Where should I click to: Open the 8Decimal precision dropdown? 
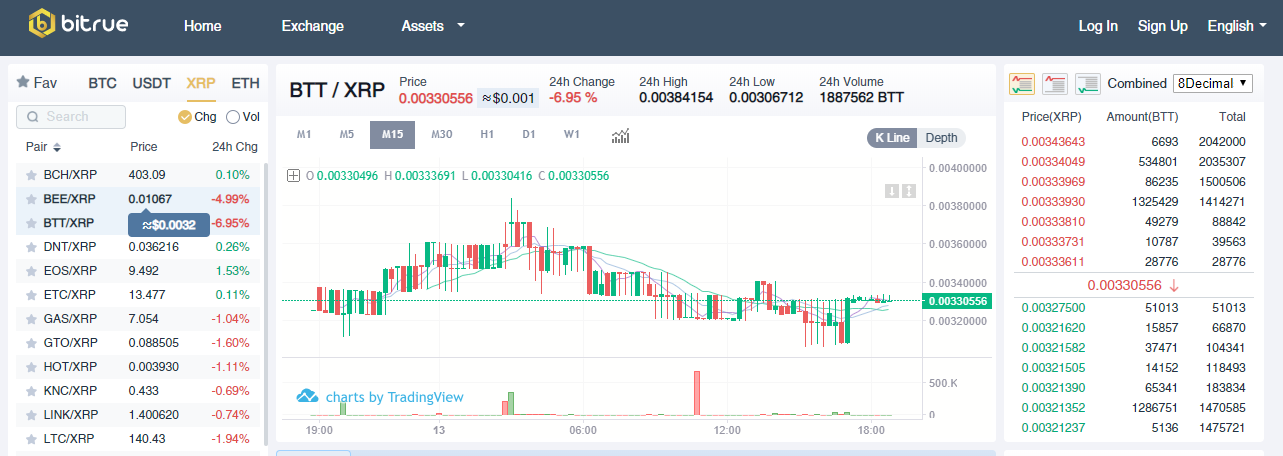(x=1213, y=83)
